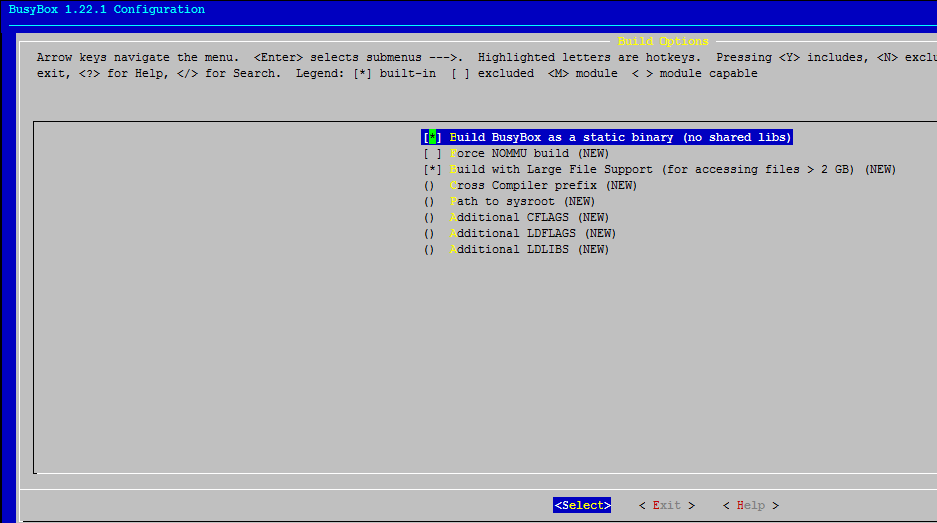Click the Exit button
Screen dimensions: 937x523
pyautogui.click(x=666, y=505)
